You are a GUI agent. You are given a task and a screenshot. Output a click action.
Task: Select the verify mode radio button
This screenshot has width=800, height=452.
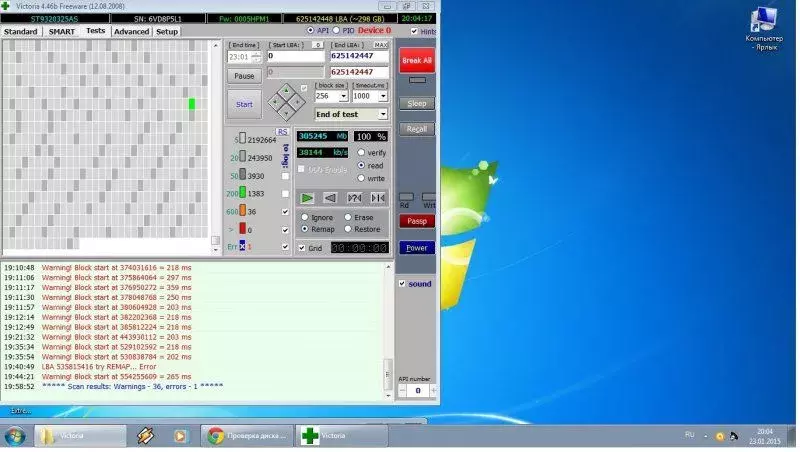pos(361,153)
